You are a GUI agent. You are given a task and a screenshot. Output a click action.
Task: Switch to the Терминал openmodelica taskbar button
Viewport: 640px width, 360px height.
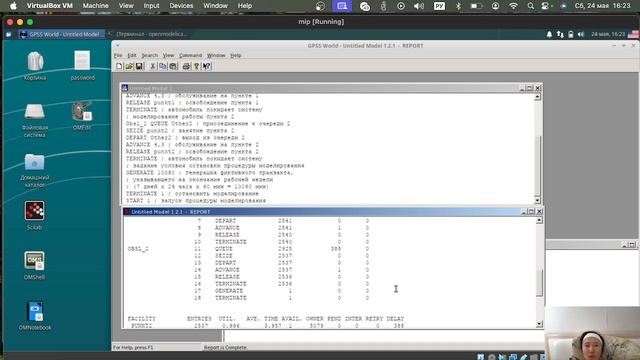[x=149, y=34]
